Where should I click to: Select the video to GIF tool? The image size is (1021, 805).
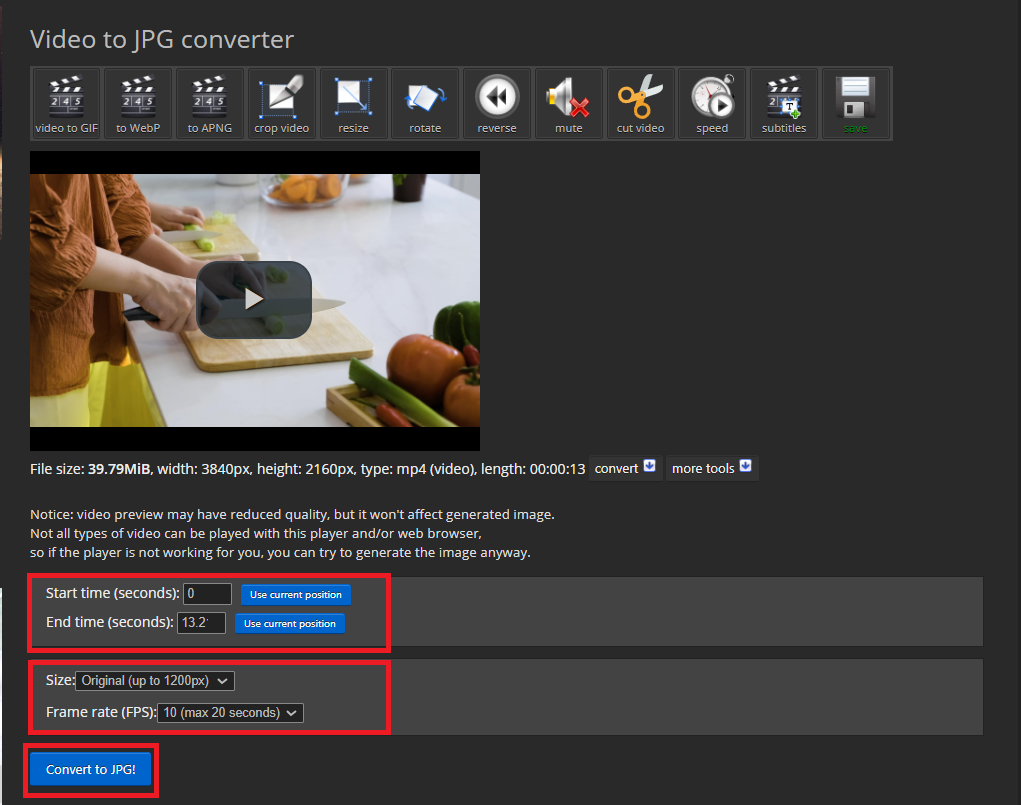66,103
